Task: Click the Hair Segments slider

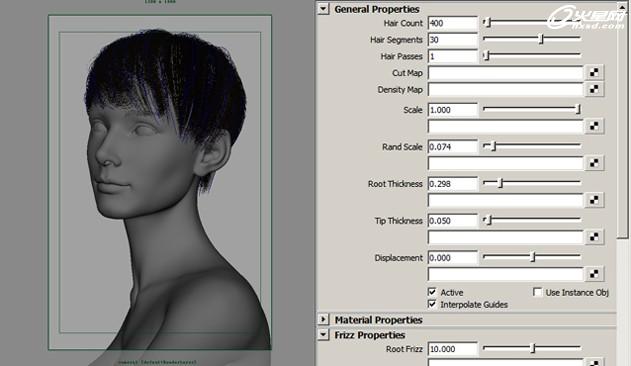Action: [x=532, y=39]
